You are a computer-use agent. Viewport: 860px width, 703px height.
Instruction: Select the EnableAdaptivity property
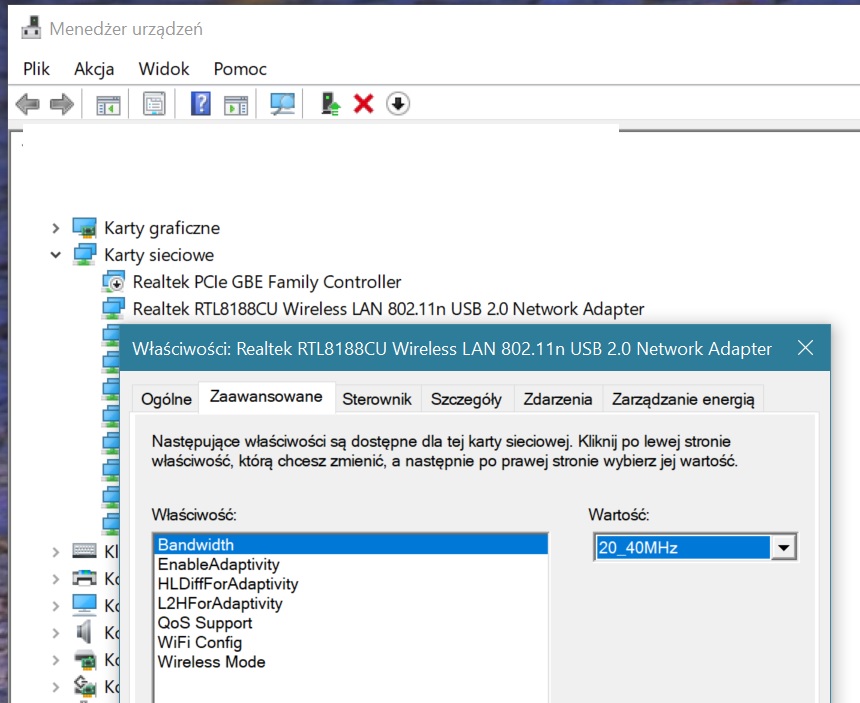point(351,564)
